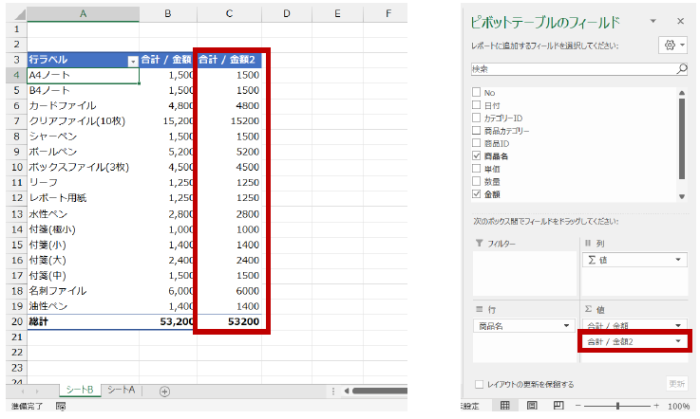
Task: Select the シートB sheet tab
Action: point(78,390)
